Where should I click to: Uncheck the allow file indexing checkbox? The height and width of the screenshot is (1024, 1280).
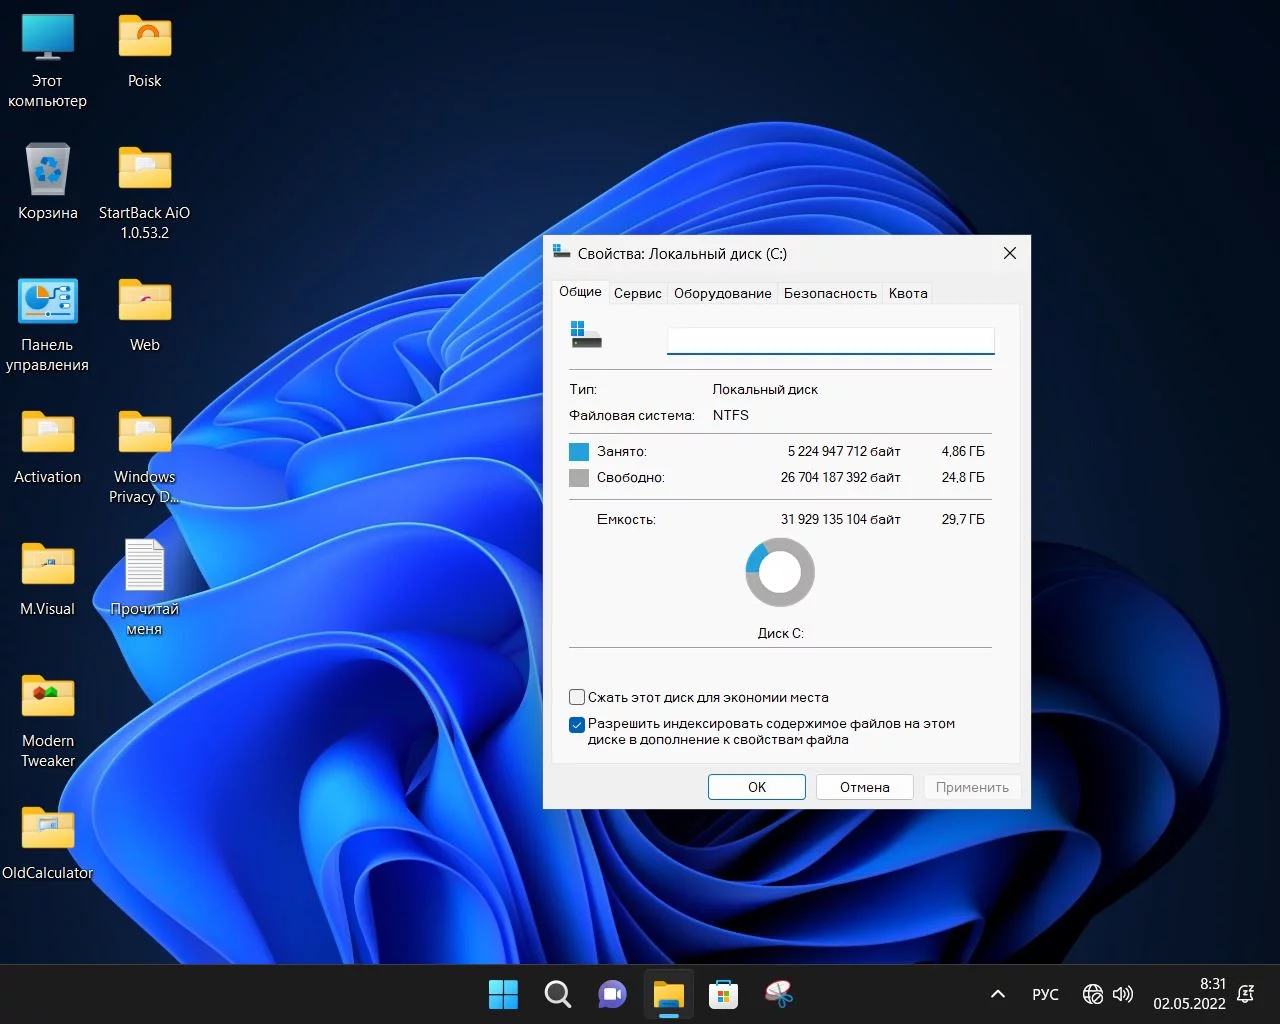pos(577,725)
